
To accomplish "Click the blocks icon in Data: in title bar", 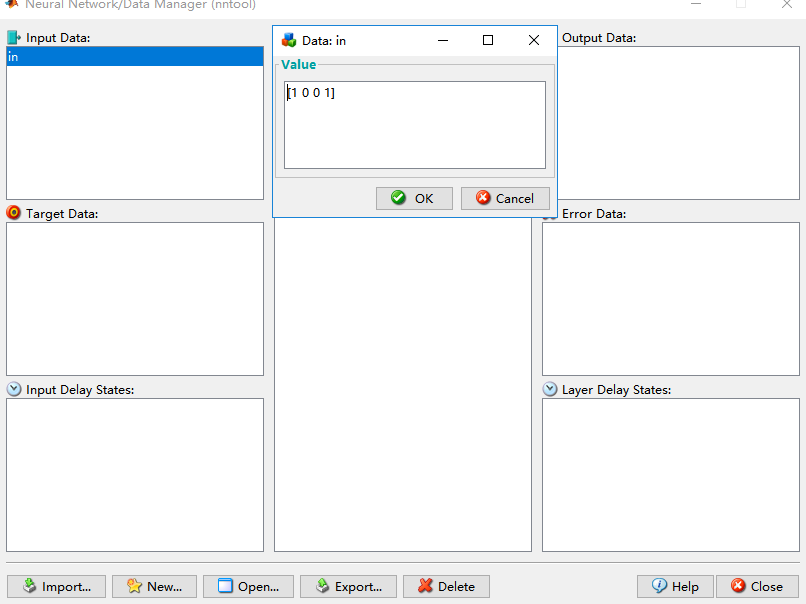I will (x=291, y=40).
